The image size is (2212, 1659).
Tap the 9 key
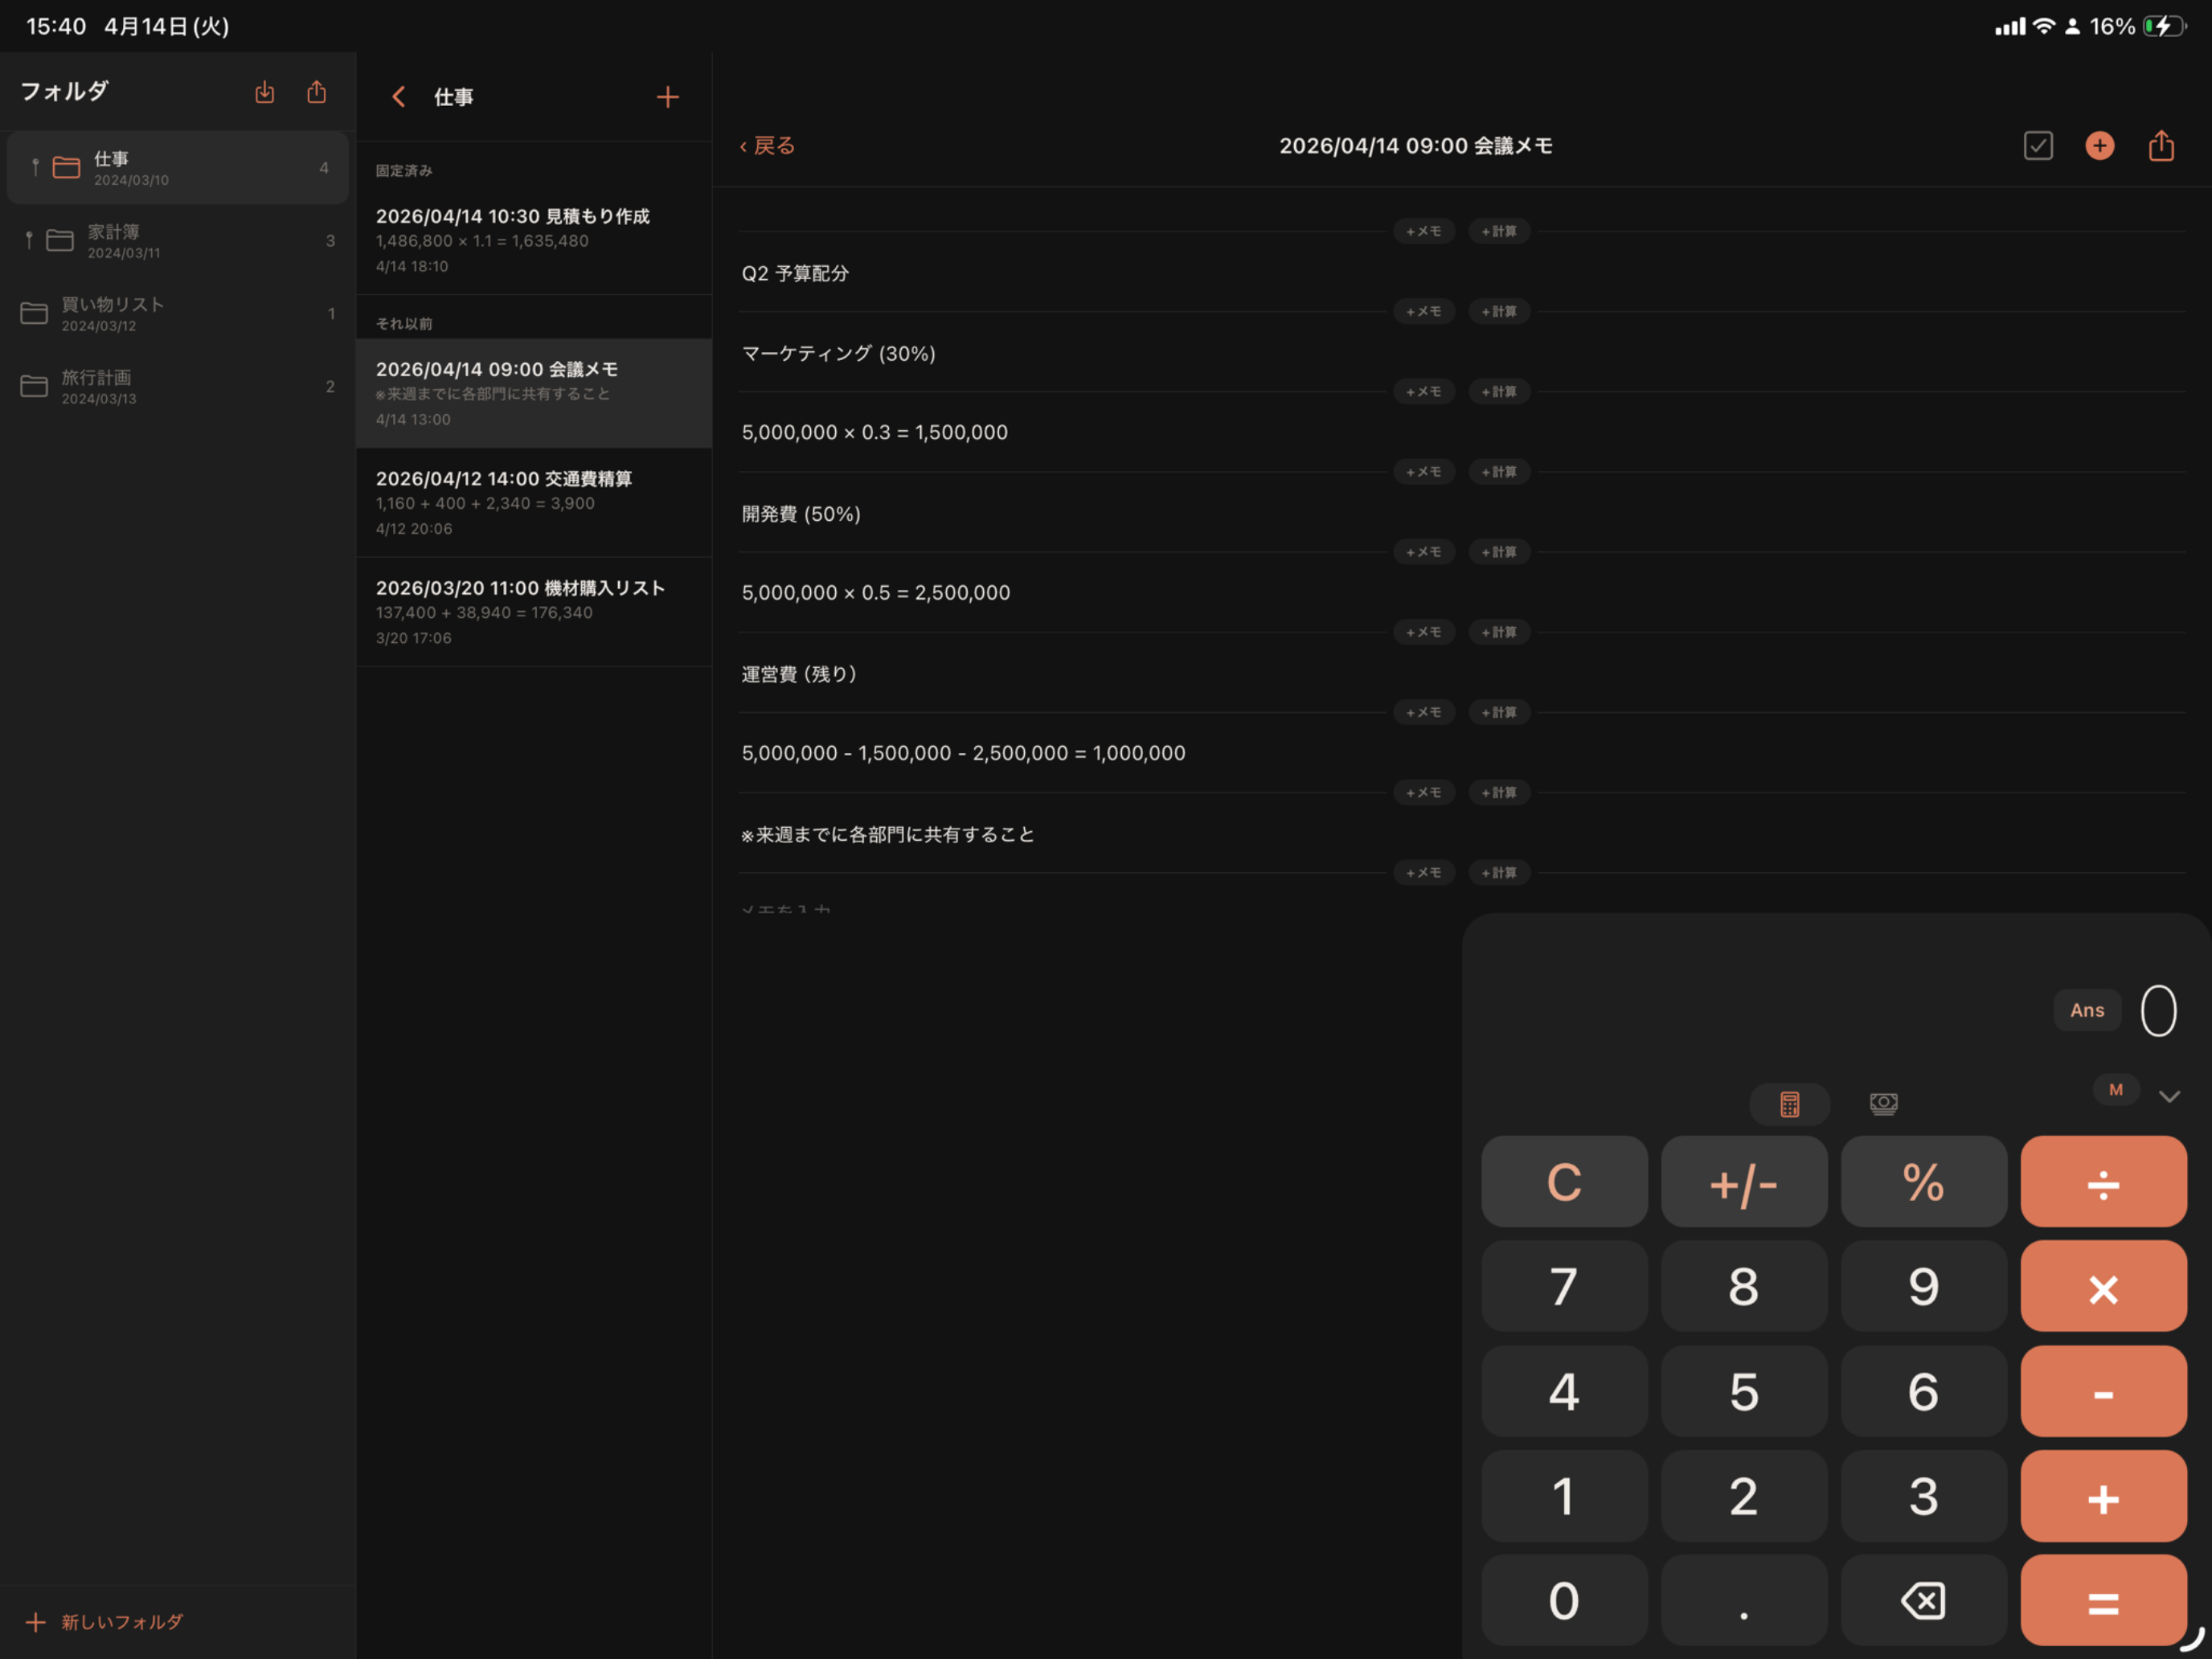pos(1923,1286)
